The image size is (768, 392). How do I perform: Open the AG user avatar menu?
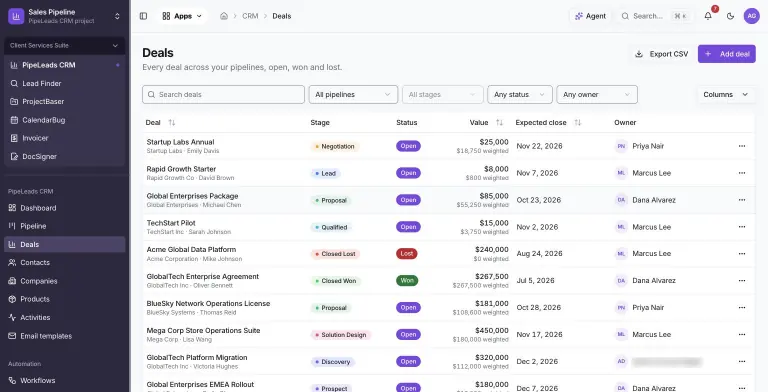(x=751, y=16)
